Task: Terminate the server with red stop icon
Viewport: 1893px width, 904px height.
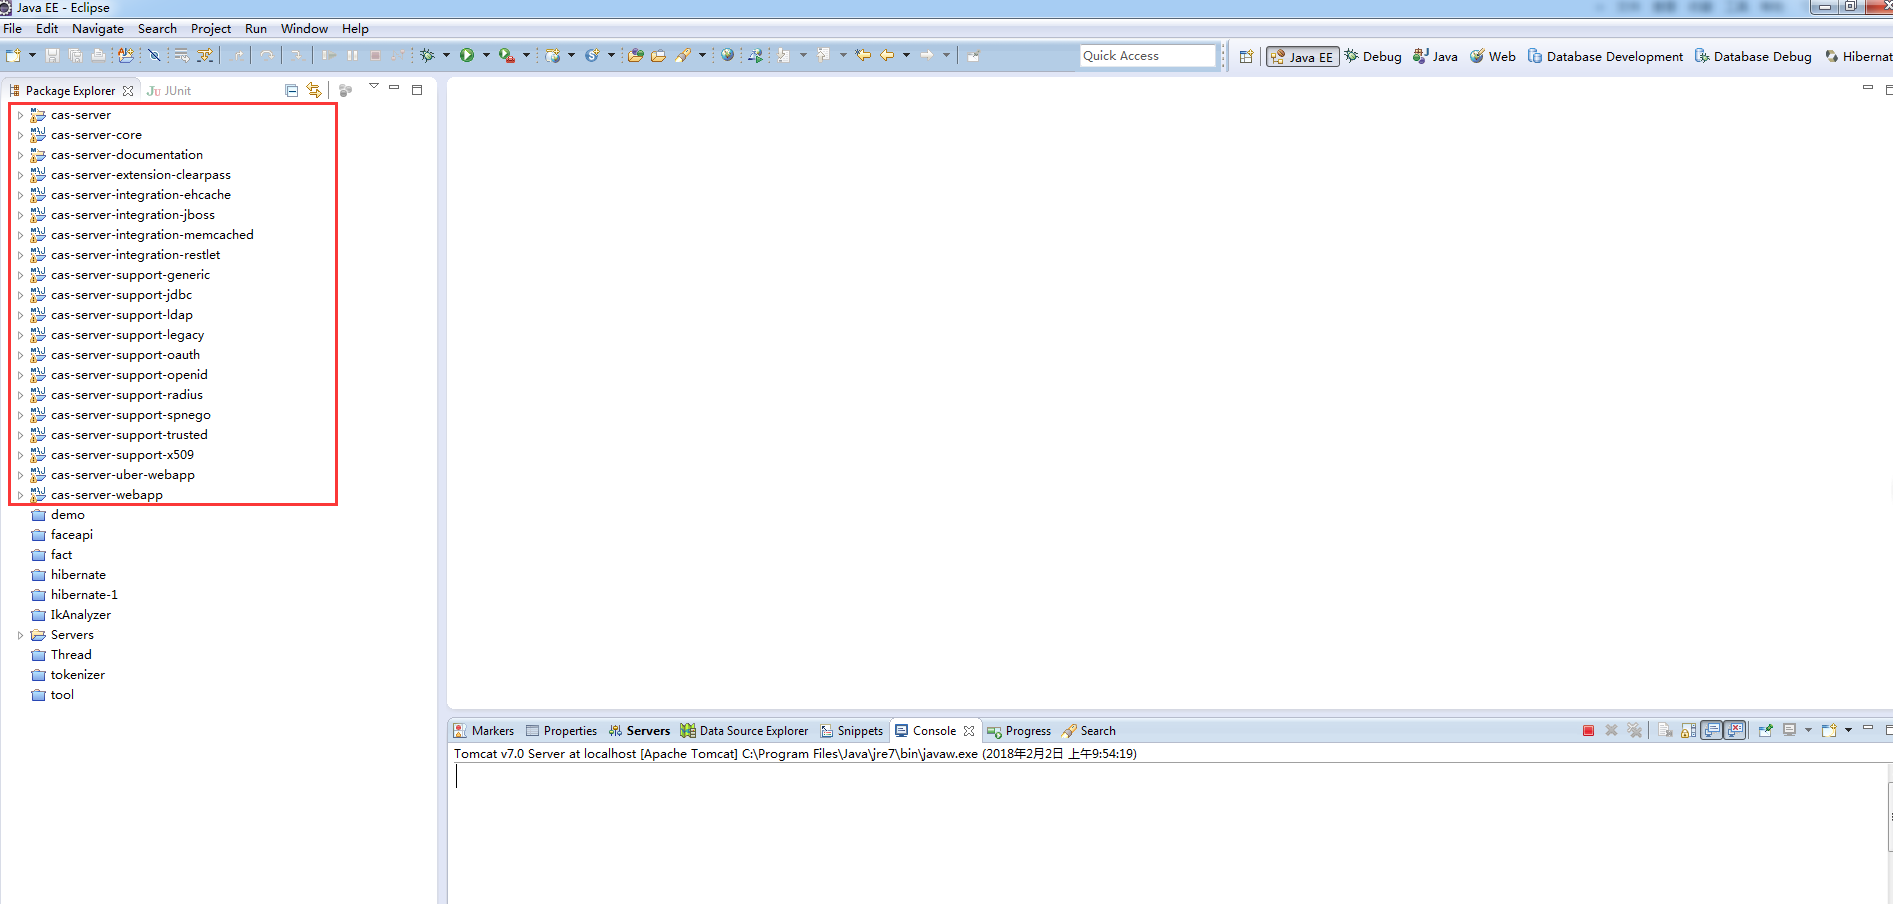Action: point(1588,730)
